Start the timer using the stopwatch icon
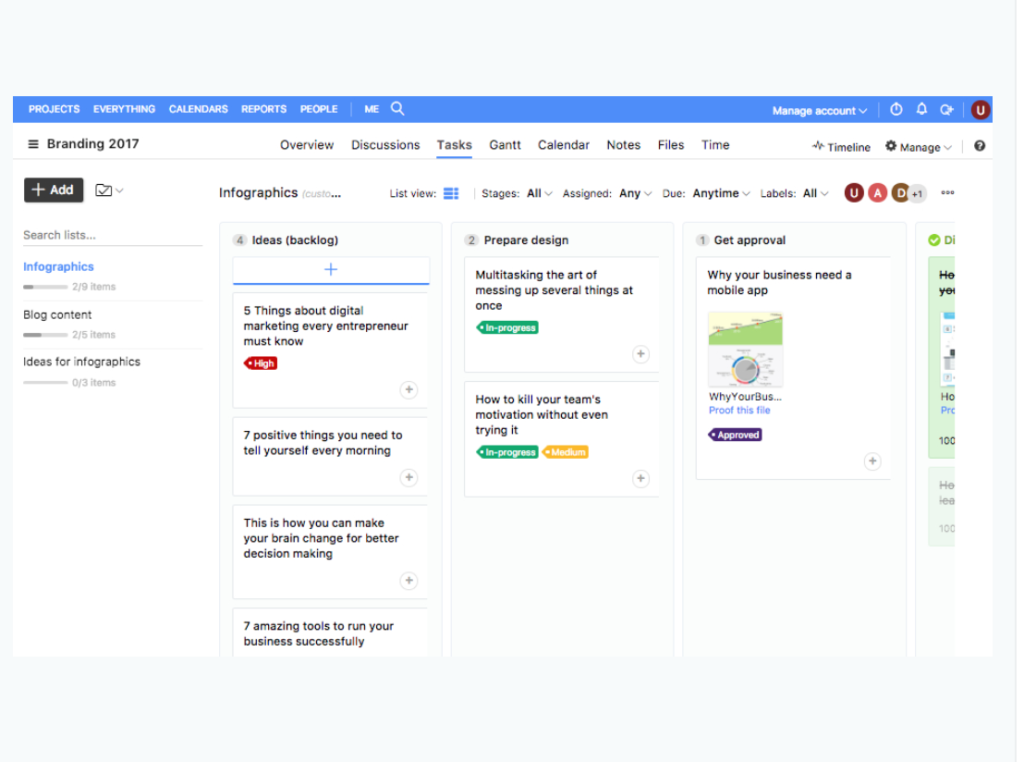This screenshot has height=762, width=1024. pos(896,109)
